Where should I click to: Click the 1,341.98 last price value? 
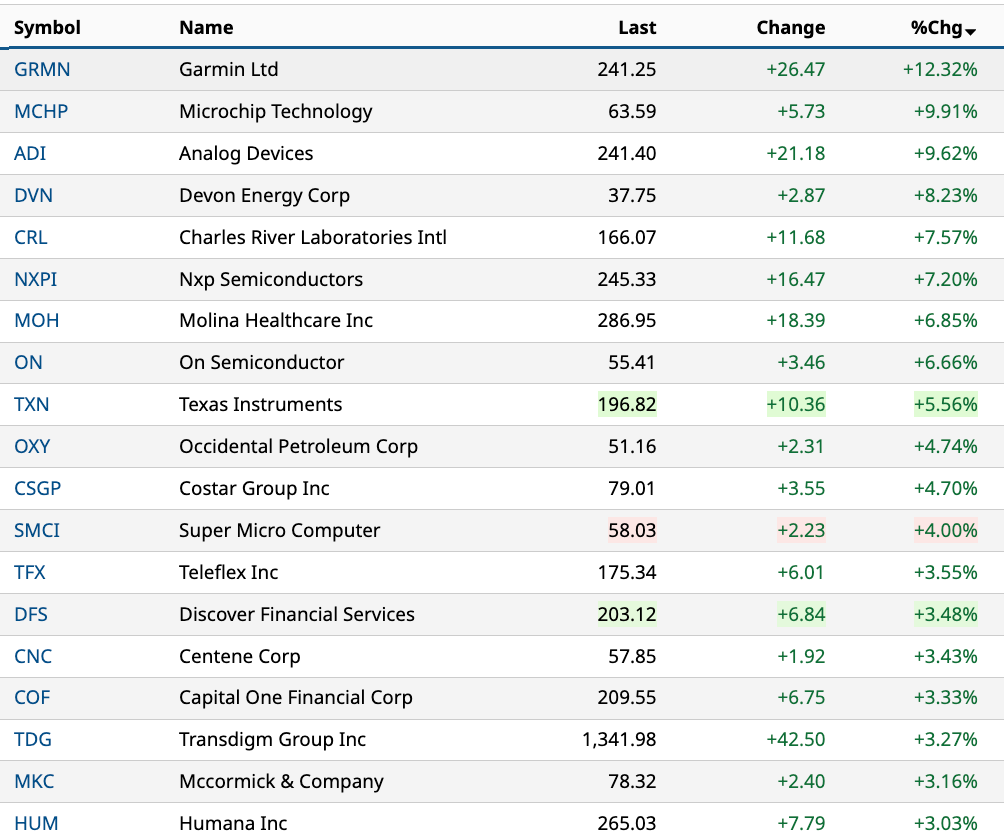619,739
